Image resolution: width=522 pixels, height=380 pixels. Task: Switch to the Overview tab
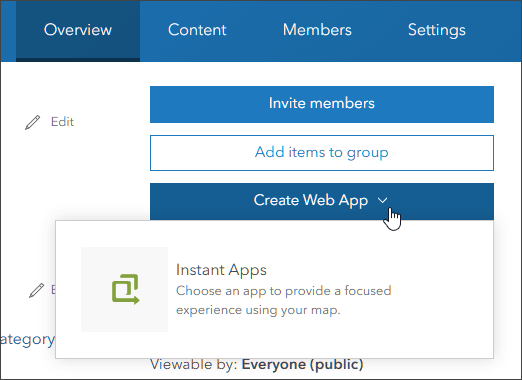click(78, 30)
